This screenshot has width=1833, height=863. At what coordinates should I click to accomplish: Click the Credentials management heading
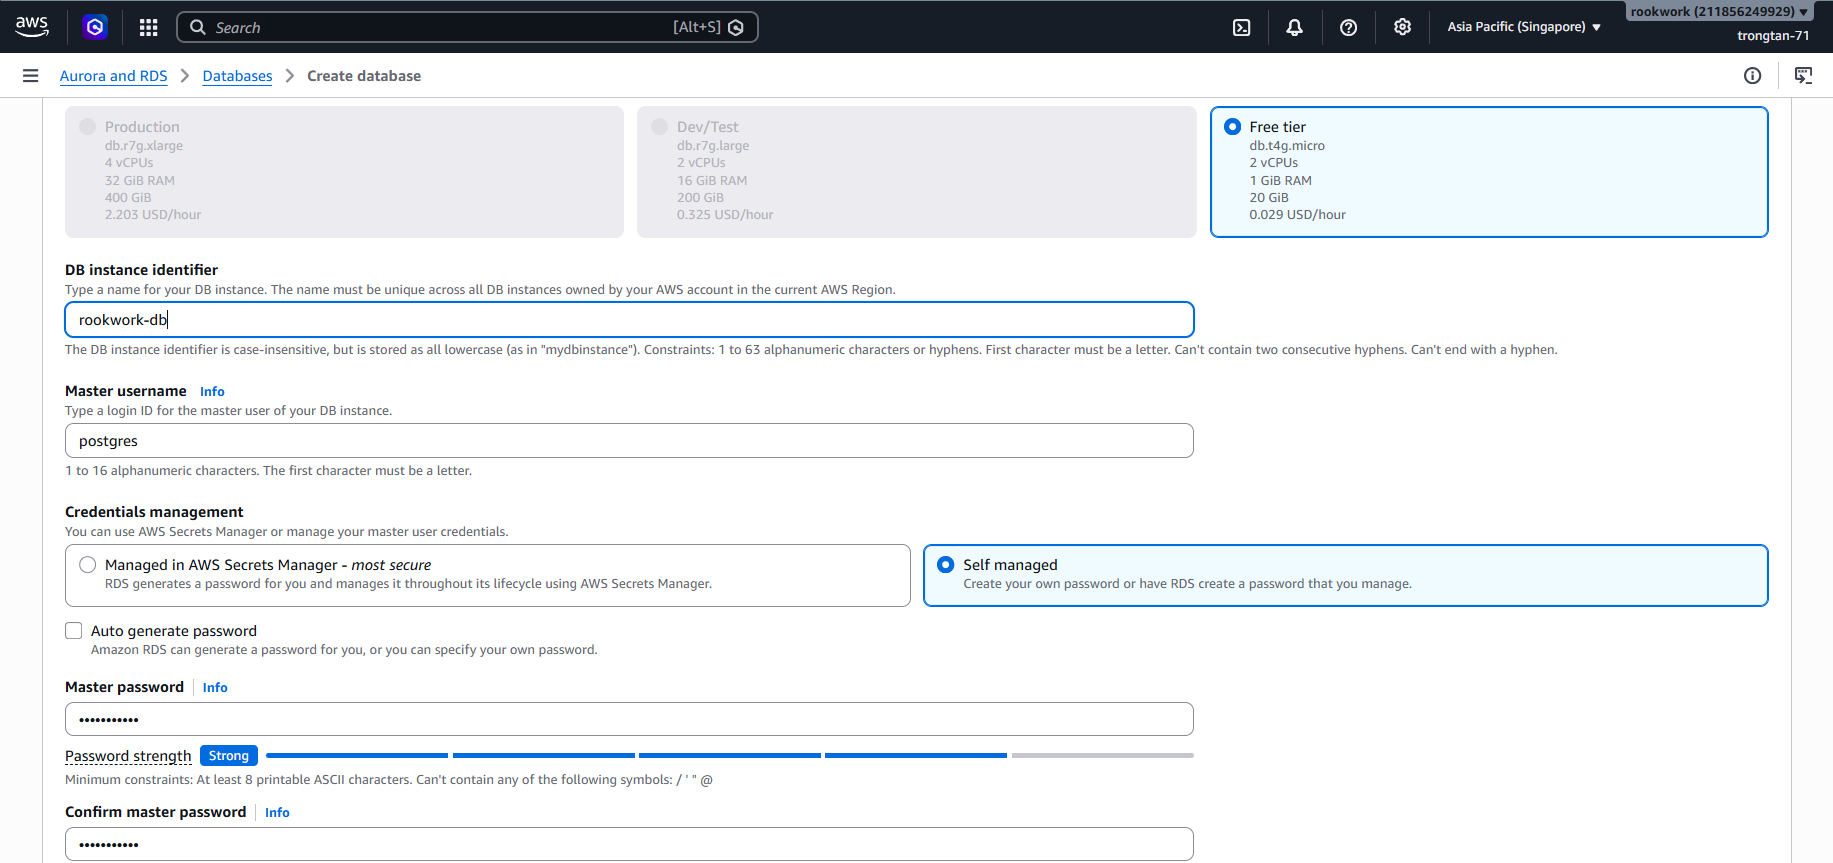tap(154, 512)
